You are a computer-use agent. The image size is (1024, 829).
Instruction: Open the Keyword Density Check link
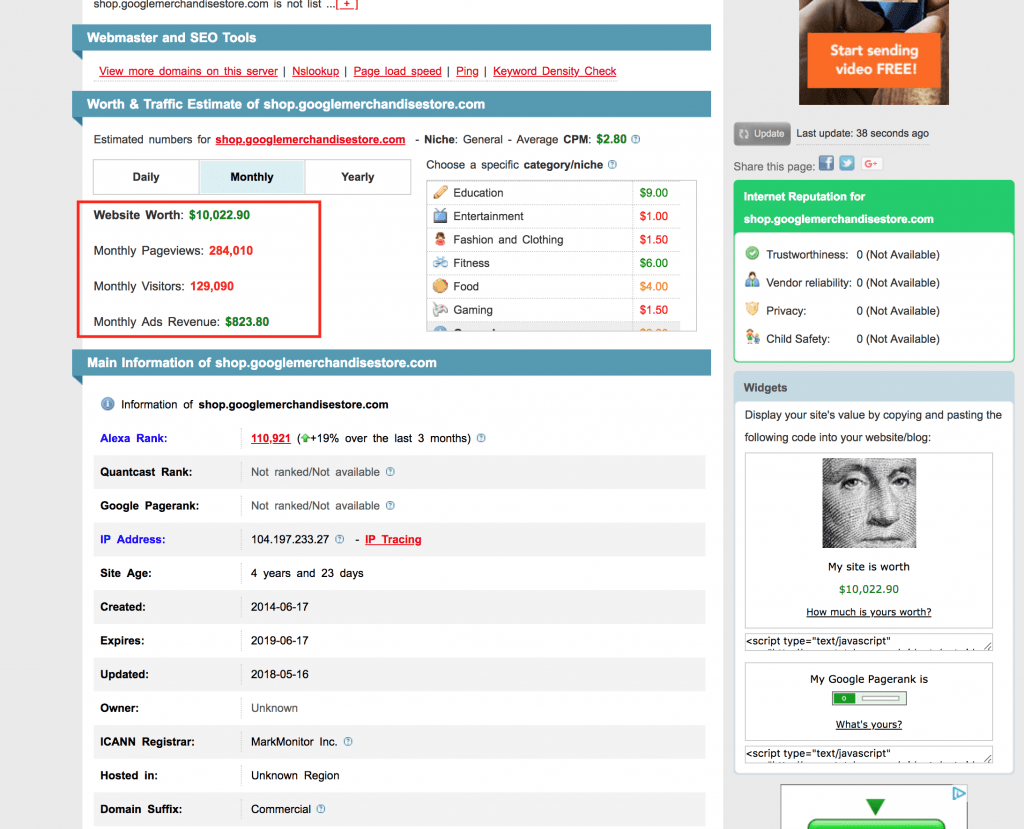[554, 71]
